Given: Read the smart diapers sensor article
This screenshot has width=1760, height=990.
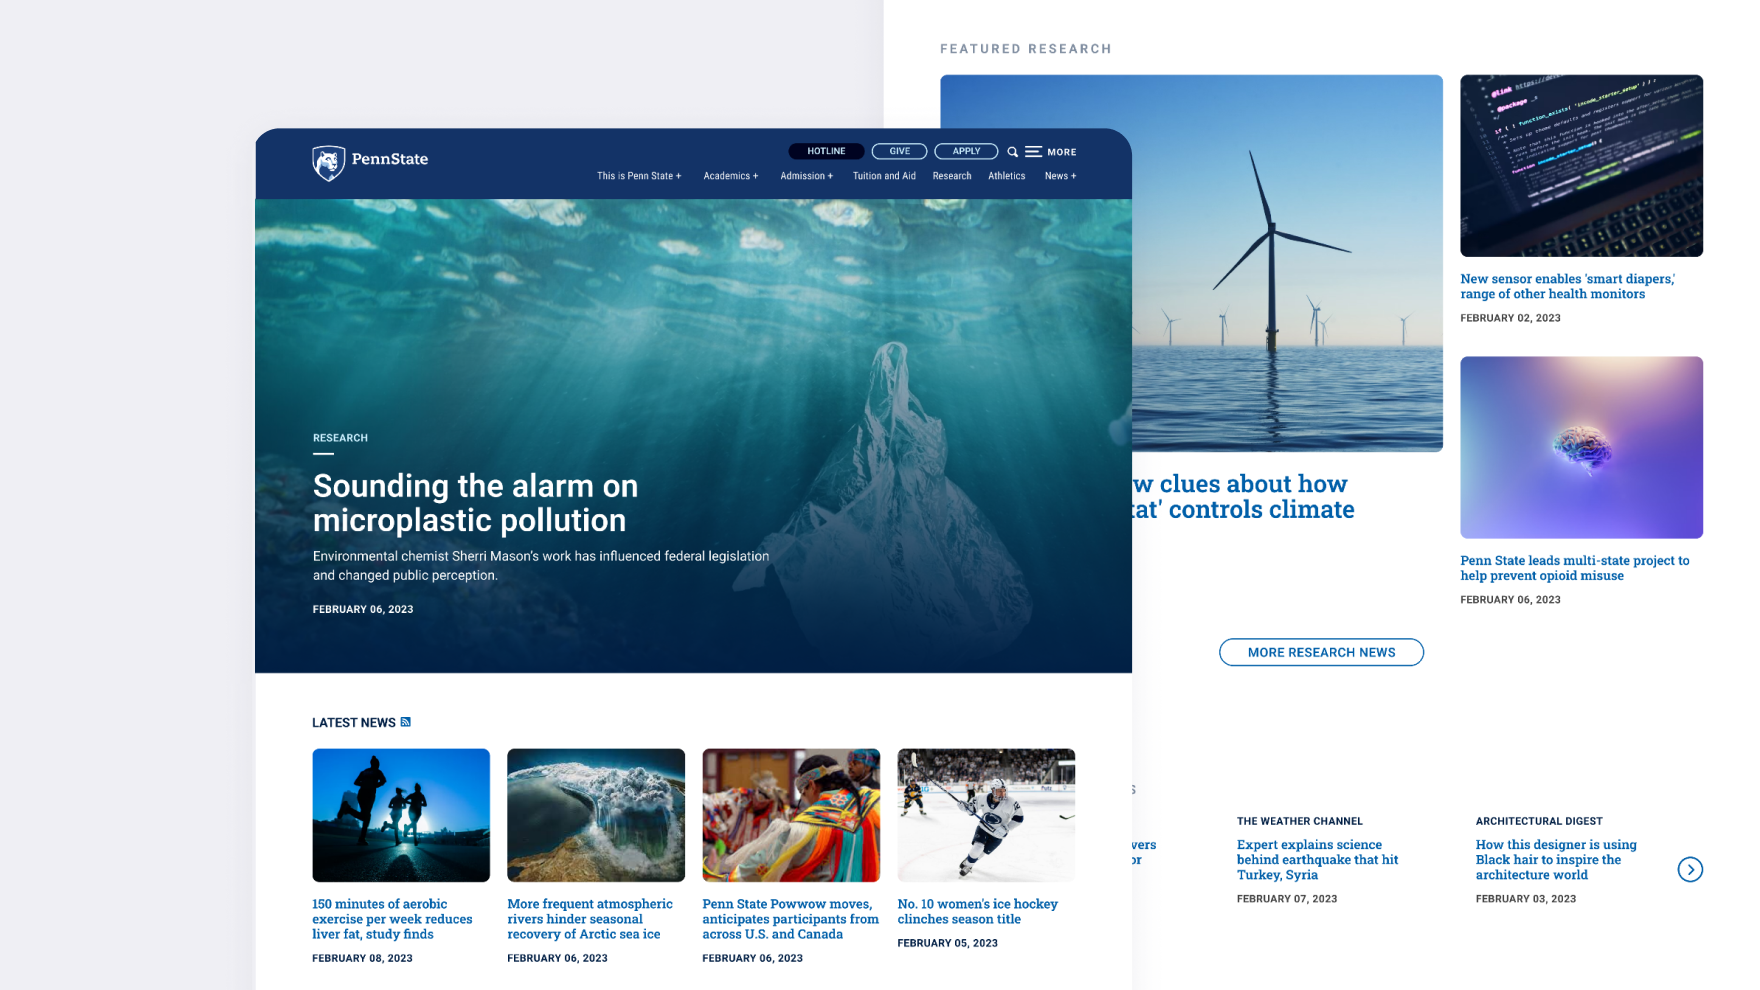Looking at the screenshot, I should coord(1567,286).
